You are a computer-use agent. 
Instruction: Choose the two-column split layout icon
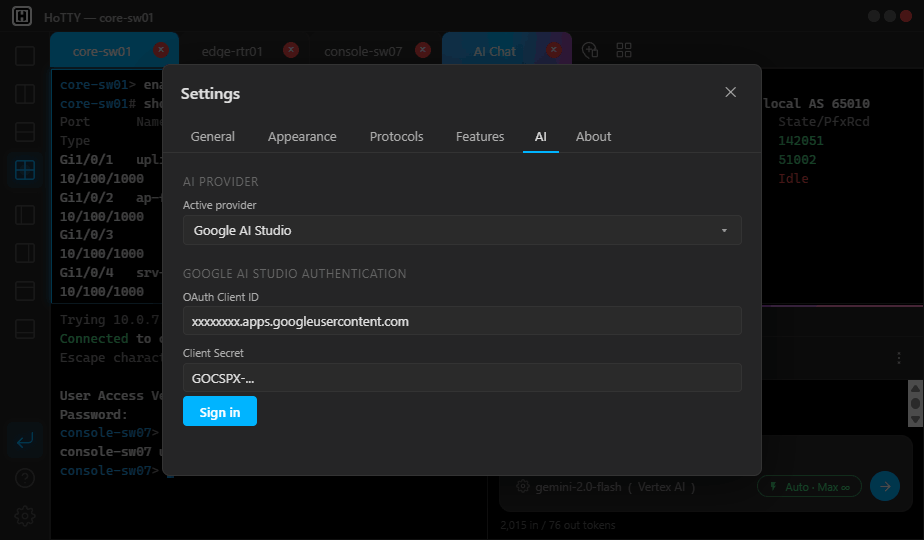coord(25,94)
